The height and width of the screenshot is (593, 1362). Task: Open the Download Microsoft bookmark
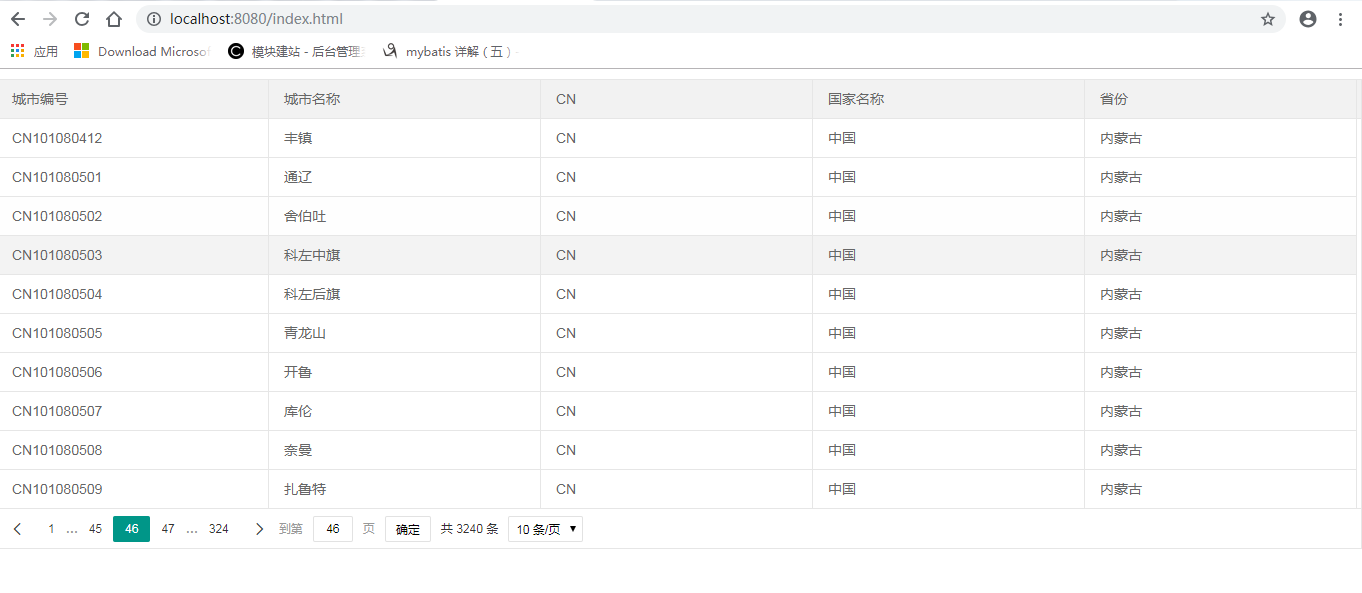[x=141, y=51]
